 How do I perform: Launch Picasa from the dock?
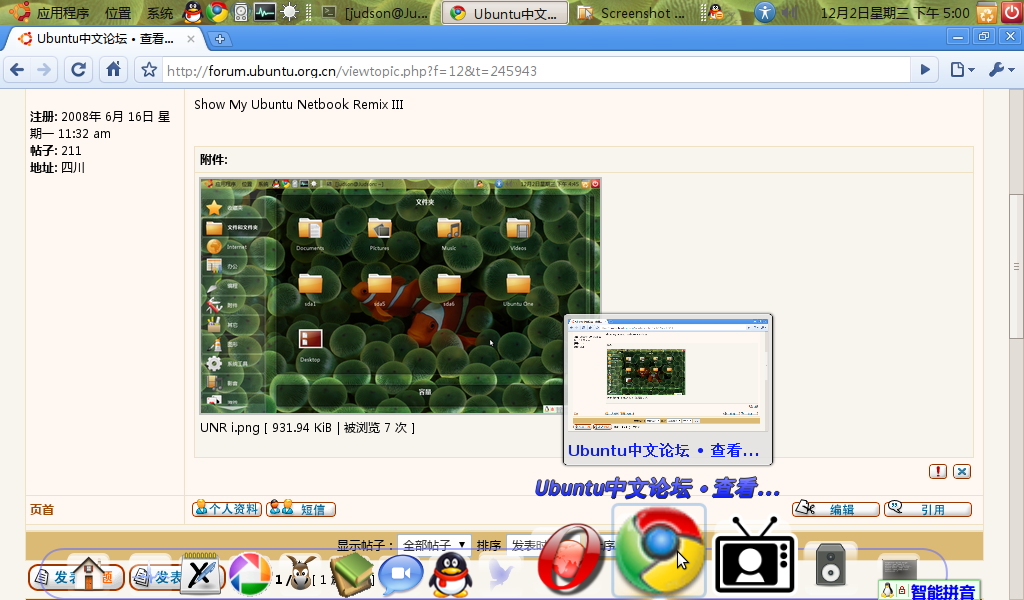(x=249, y=574)
